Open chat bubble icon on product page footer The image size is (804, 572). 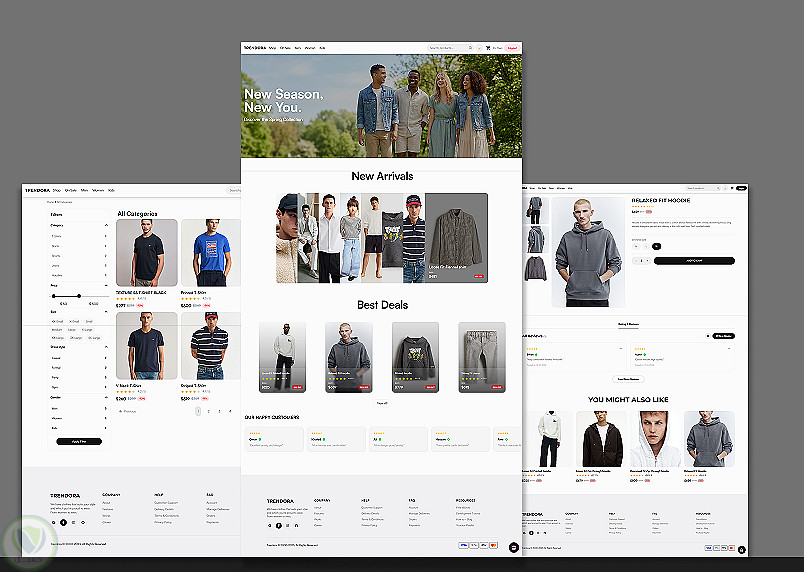[742, 550]
